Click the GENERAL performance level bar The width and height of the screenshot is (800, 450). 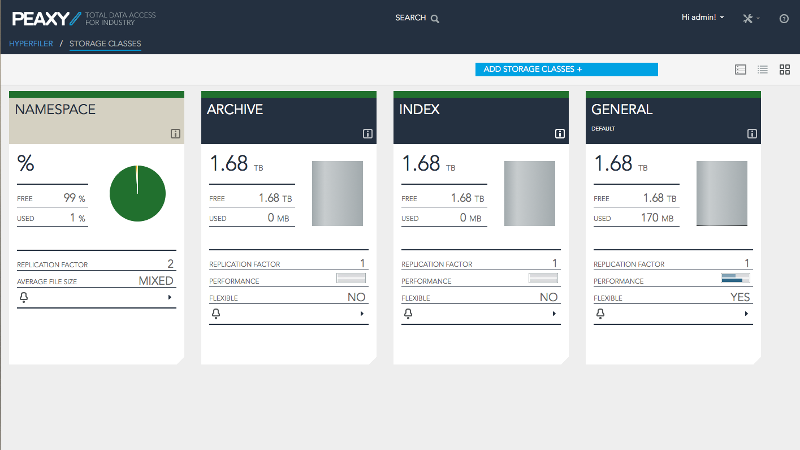(x=735, y=279)
